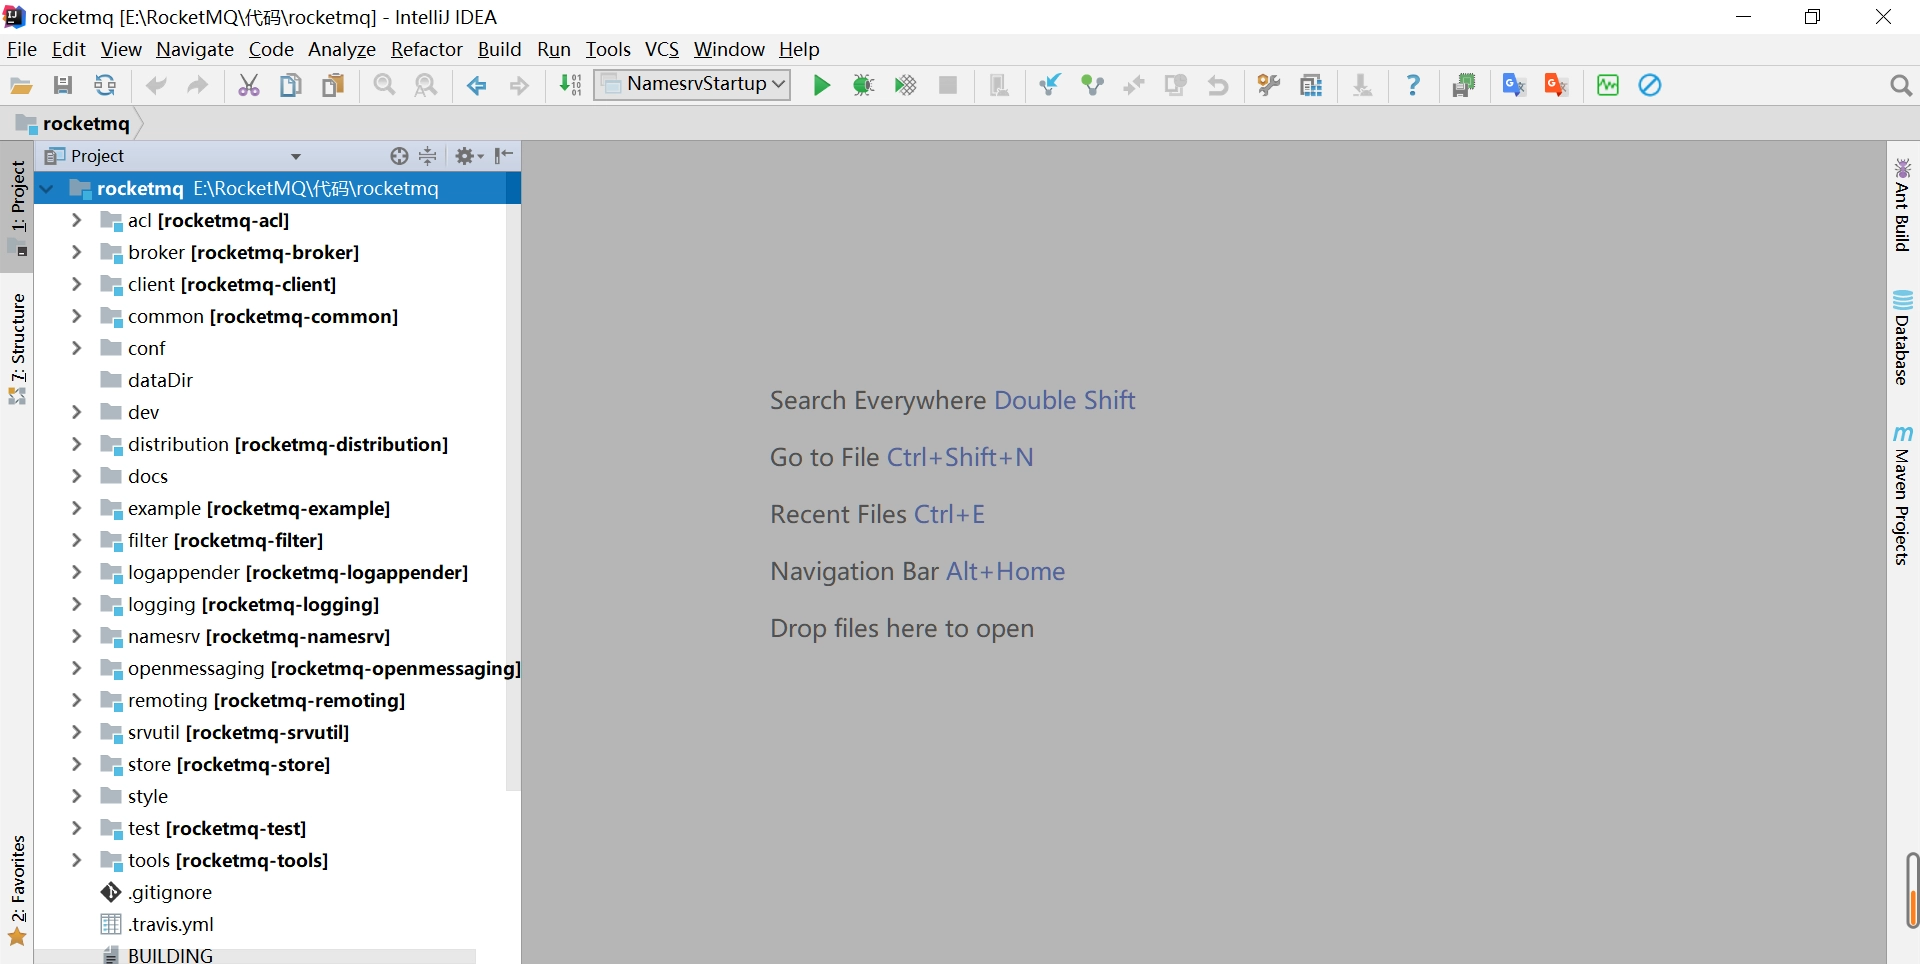
Task: Run NamesrvStartup with the green play icon
Action: click(822, 86)
